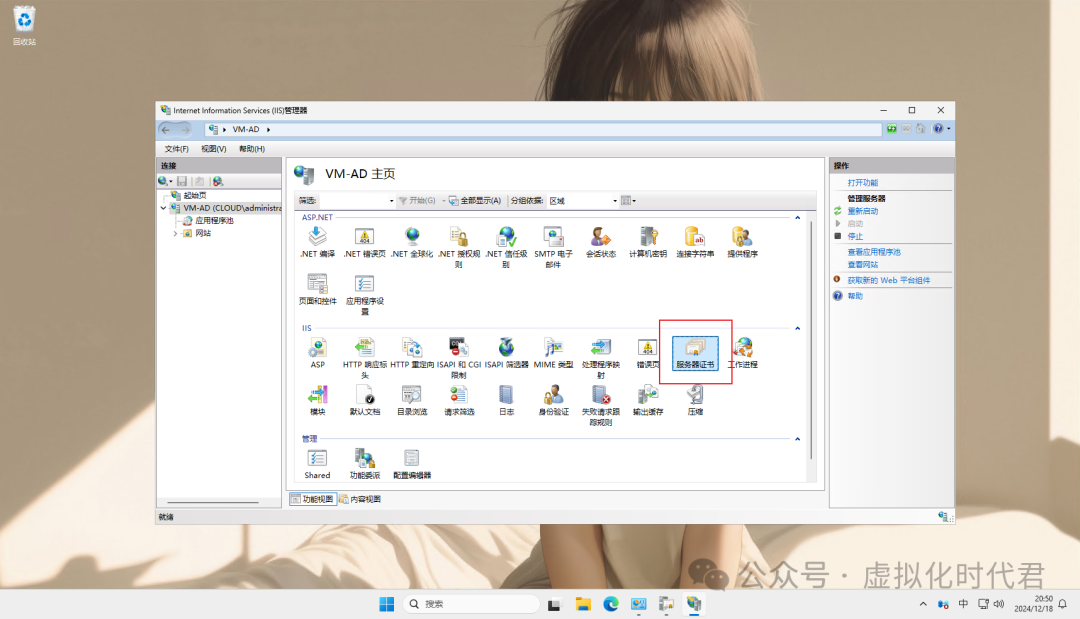Open the 目录浏览 icon
Image resolution: width=1080 pixels, height=619 pixels.
(412, 400)
